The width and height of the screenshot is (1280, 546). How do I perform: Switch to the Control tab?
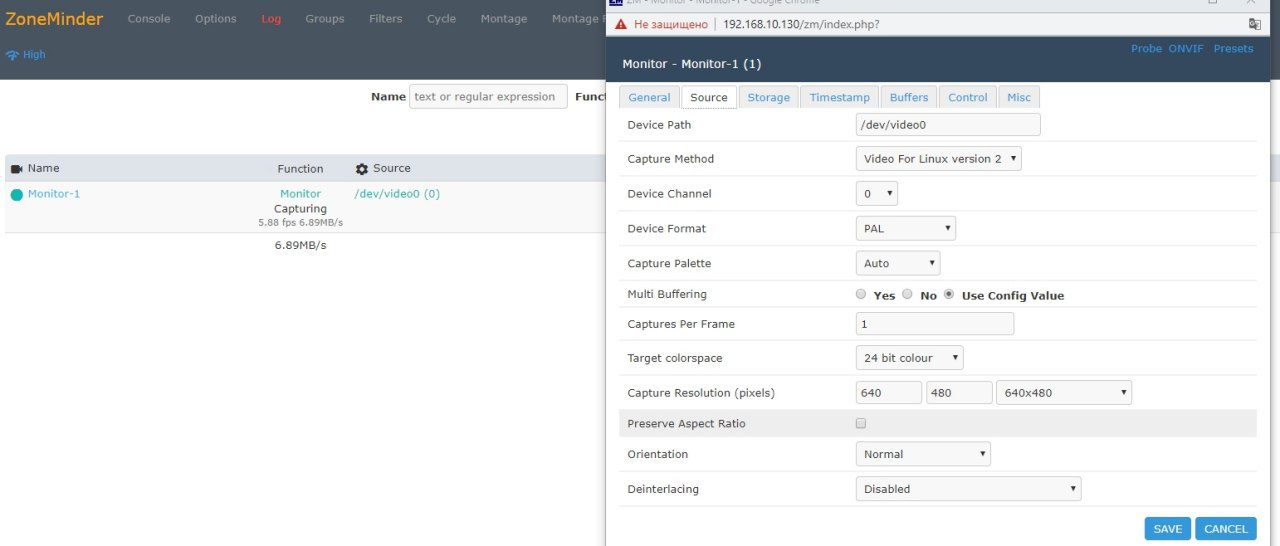(968, 97)
